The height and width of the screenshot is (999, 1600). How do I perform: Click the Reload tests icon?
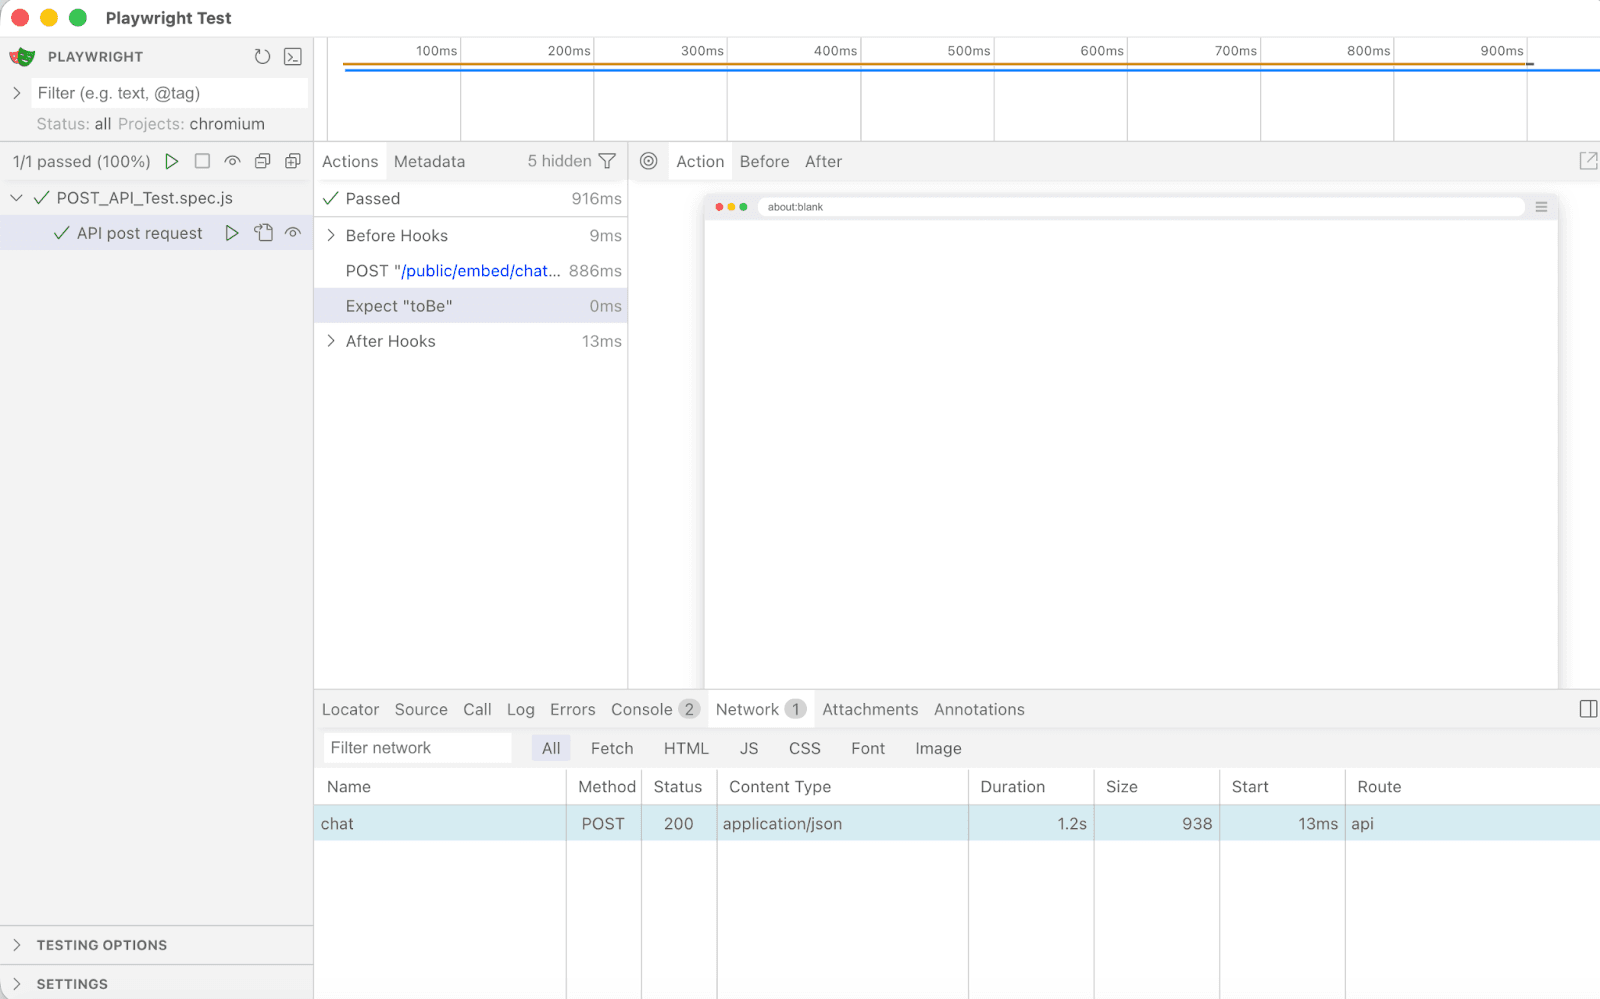tap(262, 57)
